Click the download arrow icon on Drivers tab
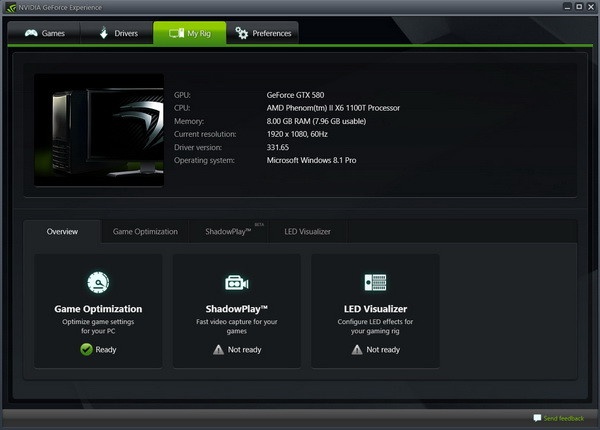This screenshot has height=430, width=600. click(x=103, y=33)
